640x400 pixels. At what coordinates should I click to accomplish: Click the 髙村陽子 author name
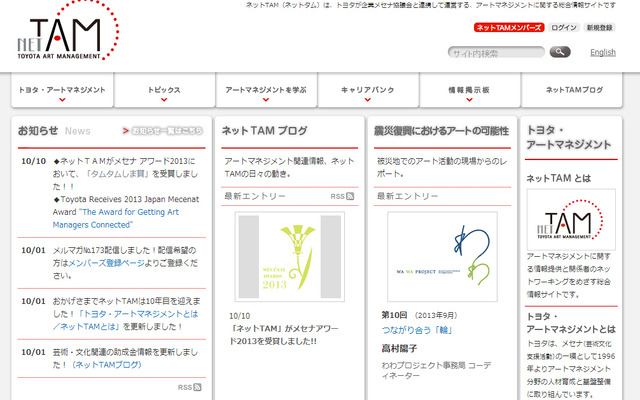(x=399, y=348)
